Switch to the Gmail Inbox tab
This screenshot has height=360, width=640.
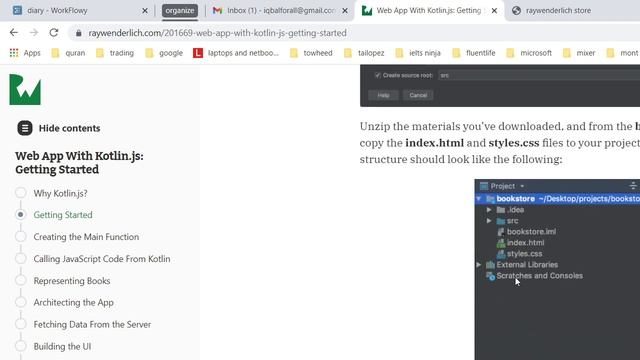pyautogui.click(x=281, y=11)
